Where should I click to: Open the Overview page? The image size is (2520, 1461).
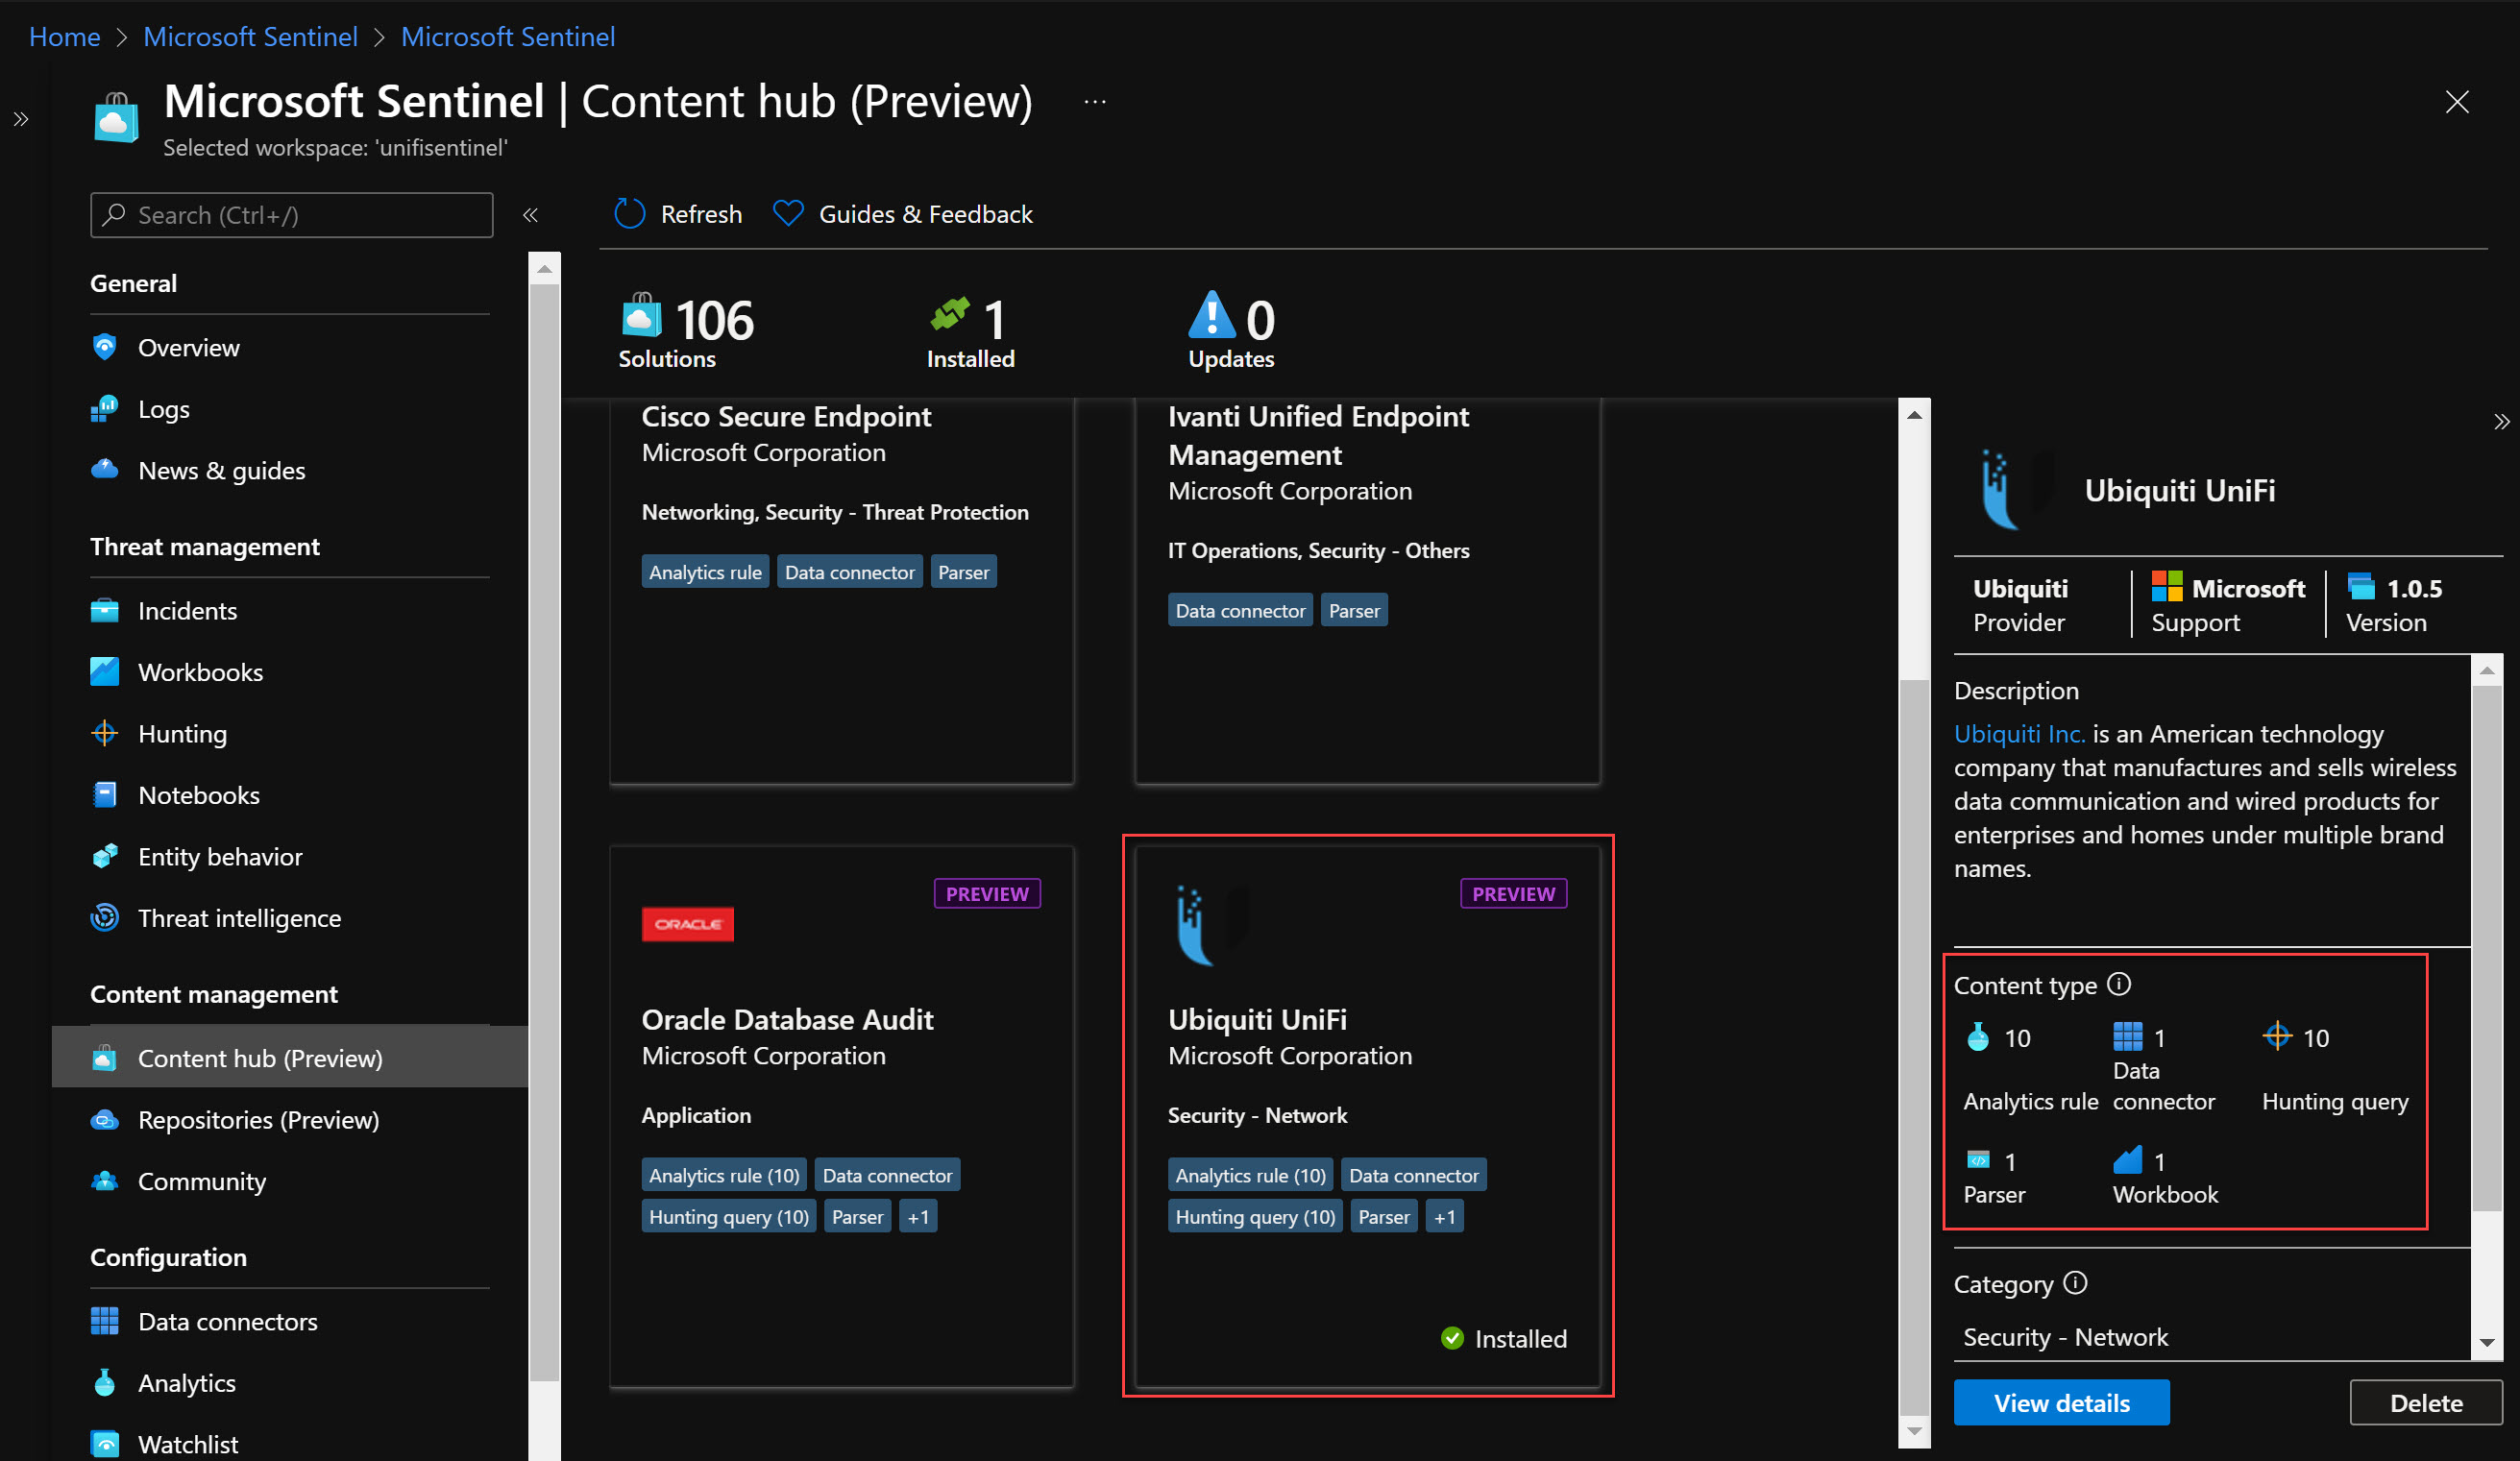[x=188, y=347]
